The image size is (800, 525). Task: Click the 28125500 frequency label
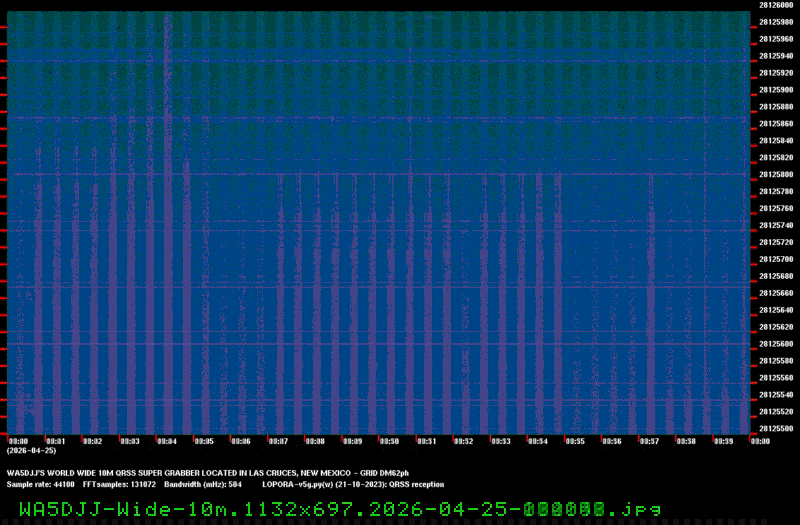[x=776, y=429]
